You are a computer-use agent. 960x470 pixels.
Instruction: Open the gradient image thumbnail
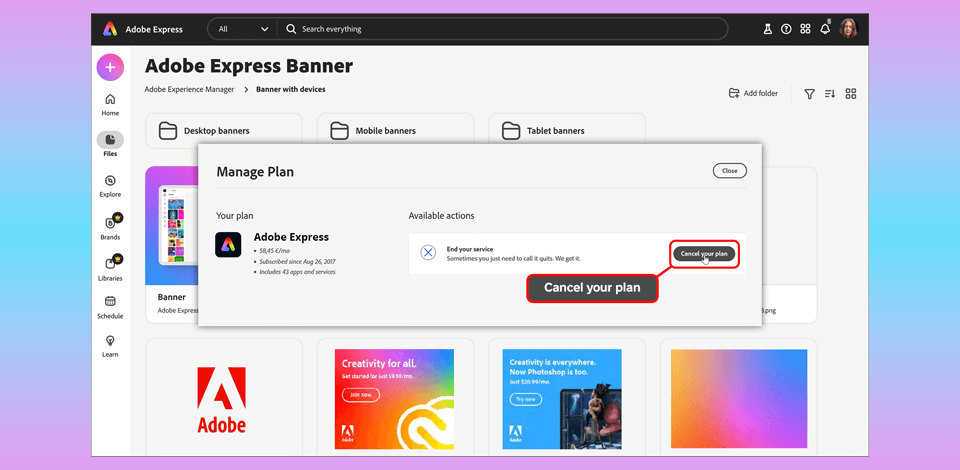pyautogui.click(x=739, y=399)
